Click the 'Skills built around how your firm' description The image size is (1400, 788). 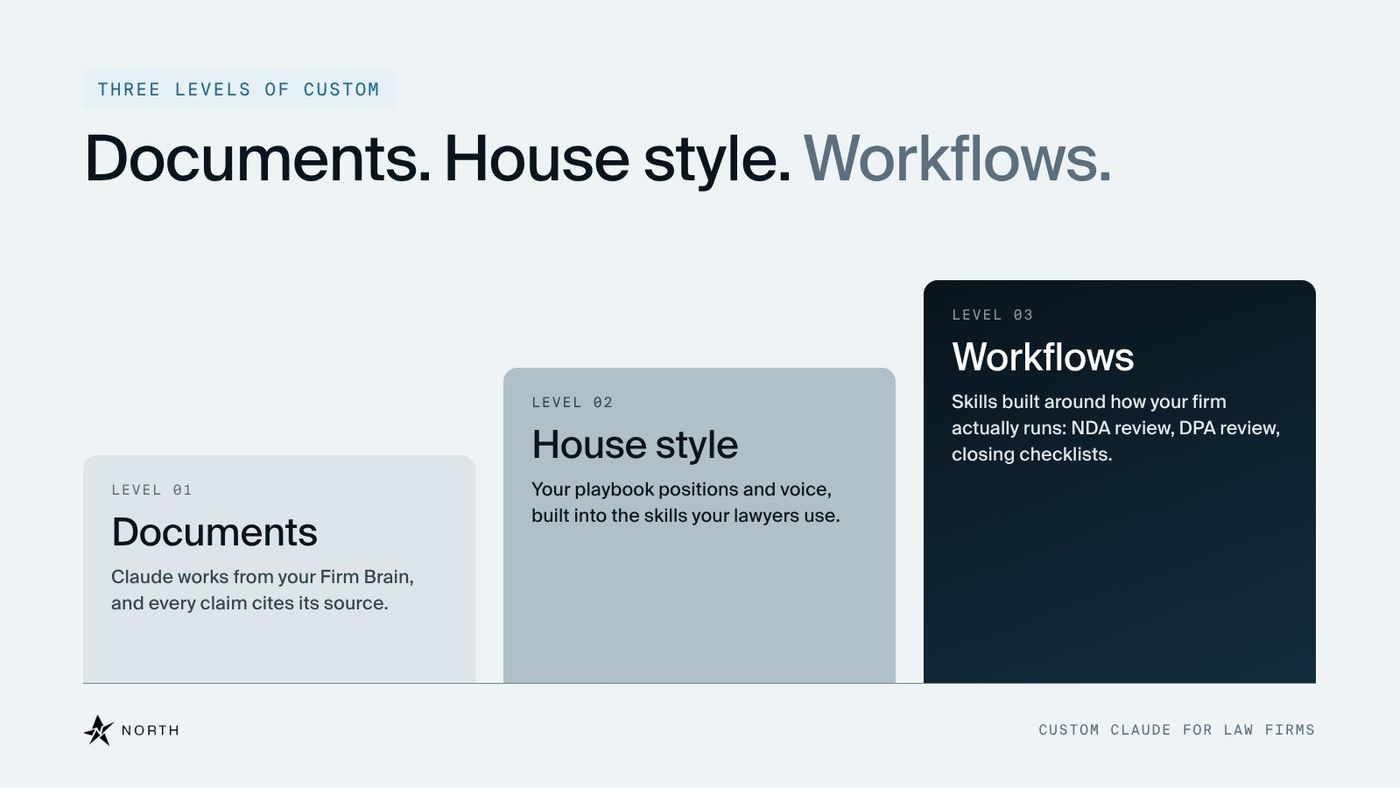tap(1116, 428)
